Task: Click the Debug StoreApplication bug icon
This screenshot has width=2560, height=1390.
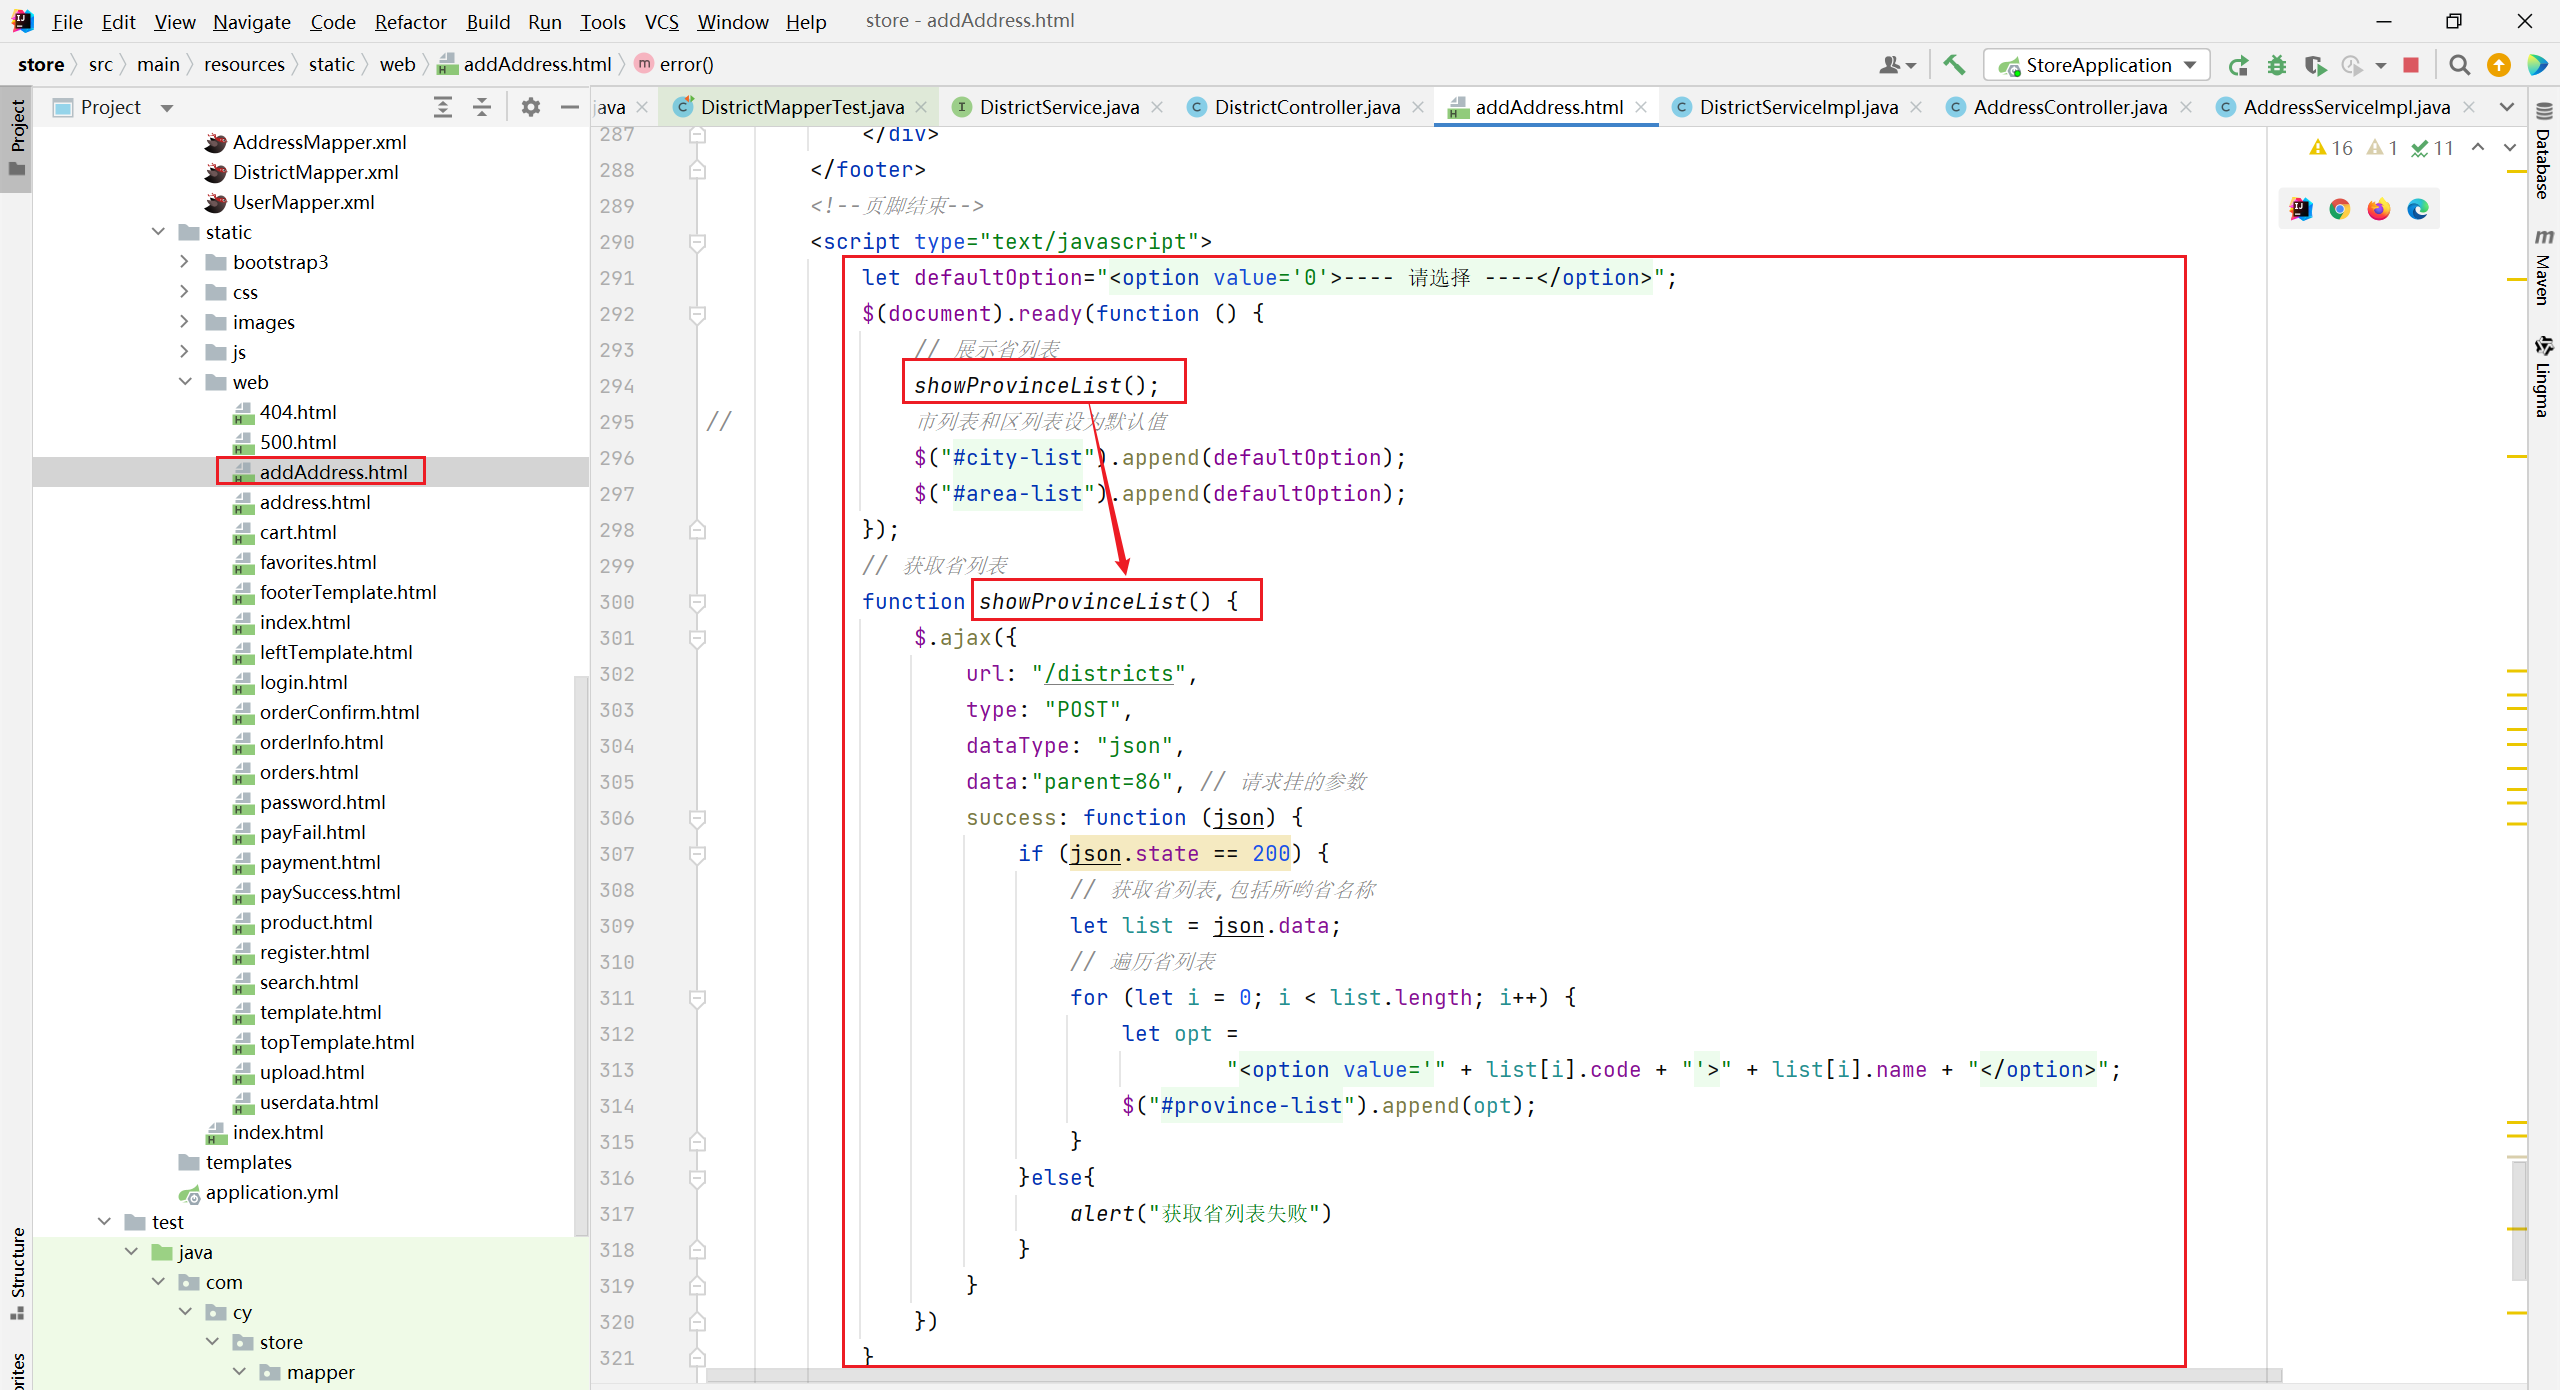Action: click(2277, 65)
